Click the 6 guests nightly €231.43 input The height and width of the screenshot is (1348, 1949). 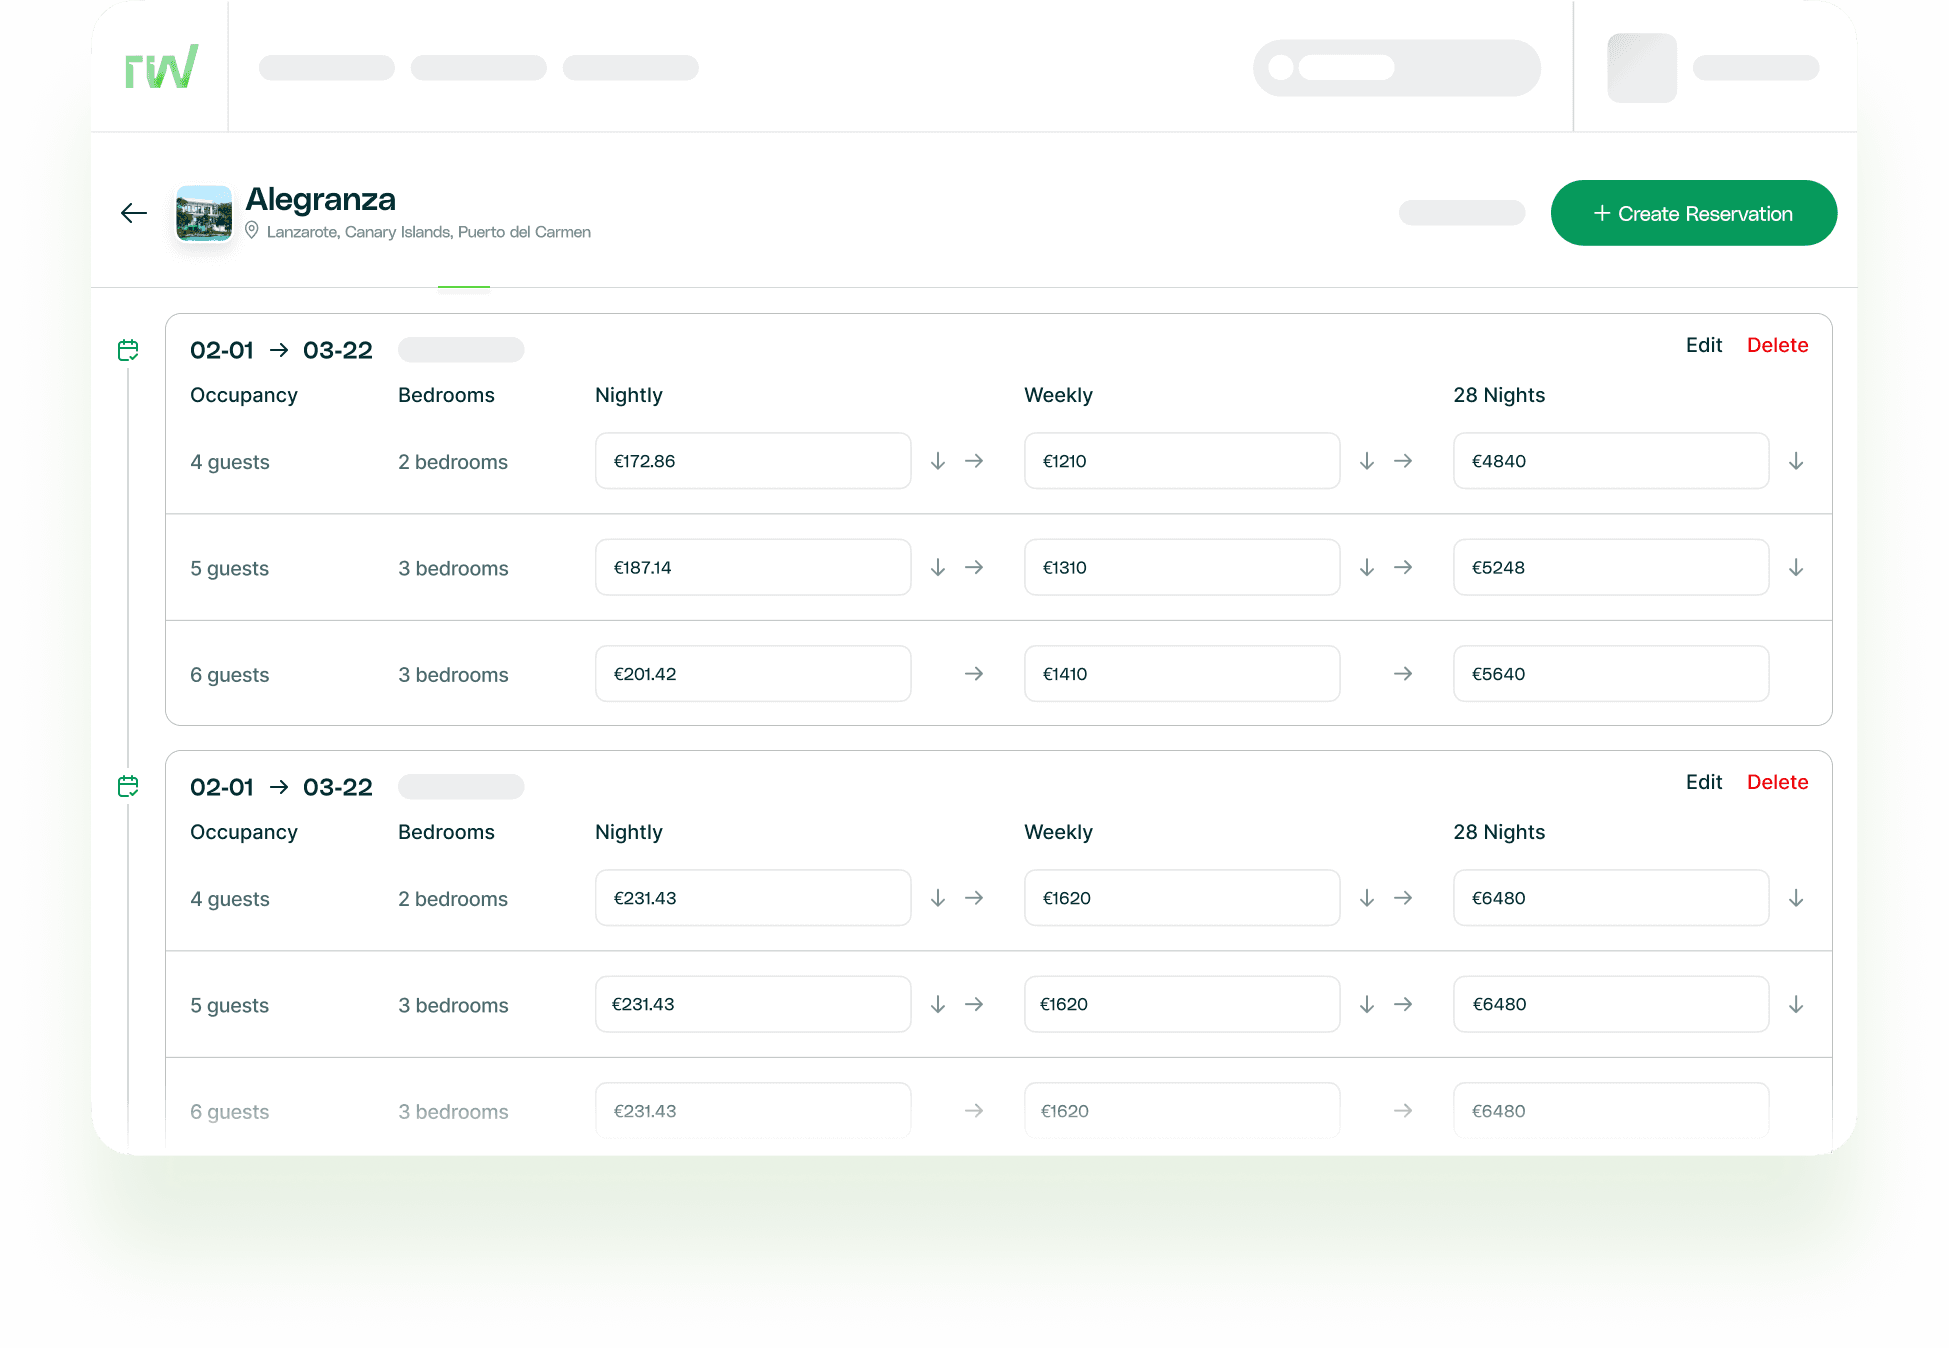753,1110
